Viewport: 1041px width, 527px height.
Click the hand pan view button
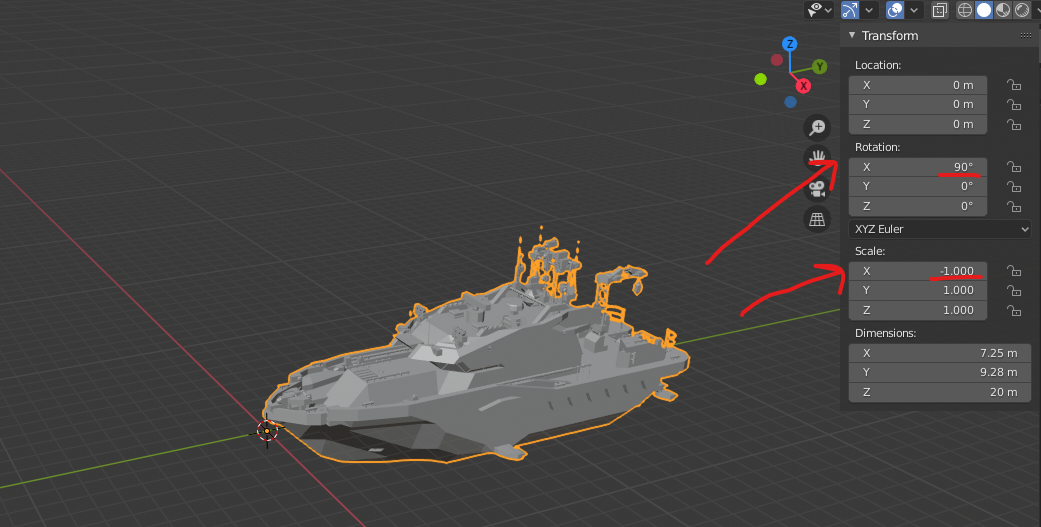[x=817, y=158]
